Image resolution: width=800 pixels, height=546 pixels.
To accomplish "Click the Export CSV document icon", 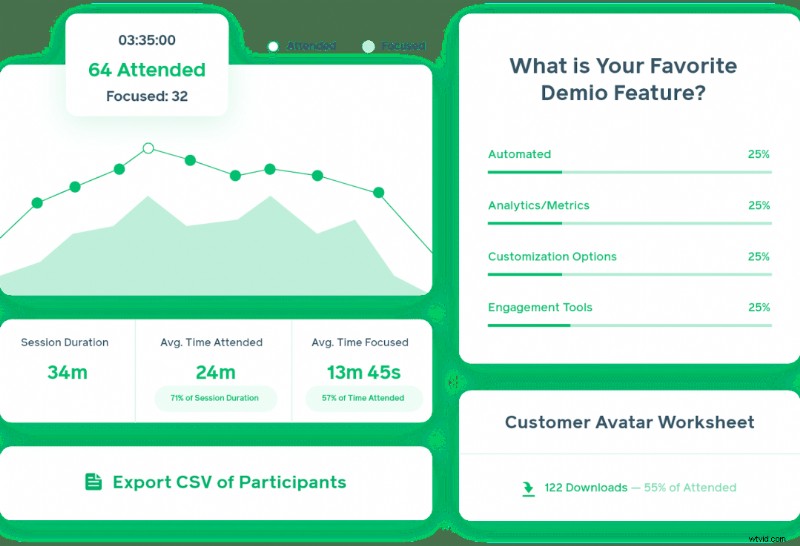I will tap(93, 482).
